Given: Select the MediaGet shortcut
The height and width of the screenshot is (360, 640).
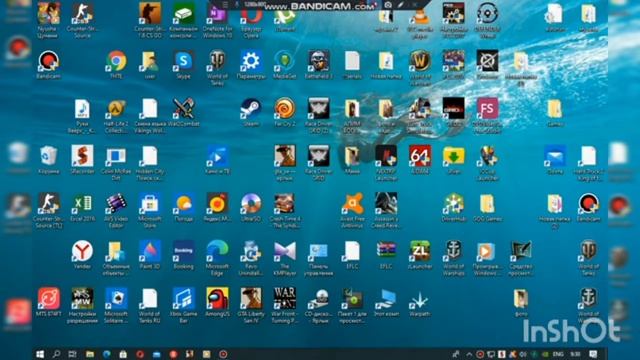Looking at the screenshot, I should (x=284, y=62).
